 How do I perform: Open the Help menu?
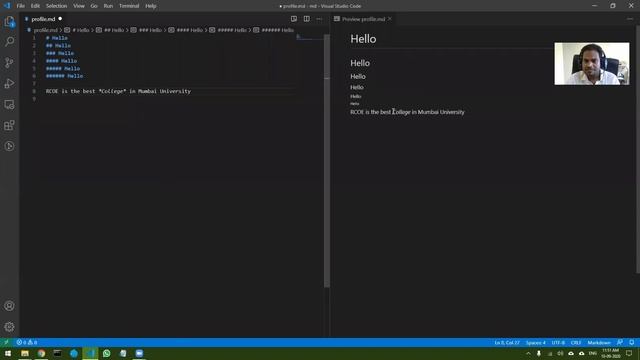[151, 6]
